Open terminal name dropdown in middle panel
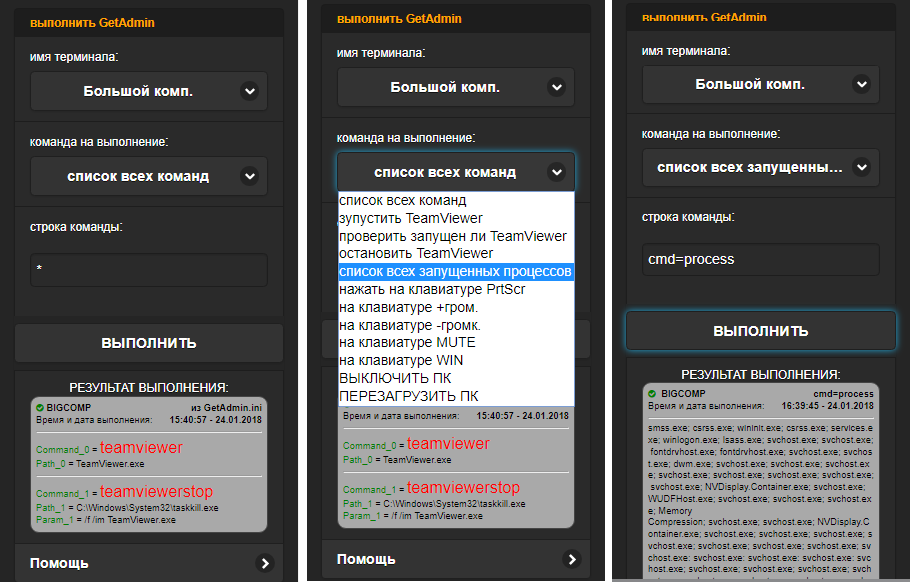 point(456,87)
